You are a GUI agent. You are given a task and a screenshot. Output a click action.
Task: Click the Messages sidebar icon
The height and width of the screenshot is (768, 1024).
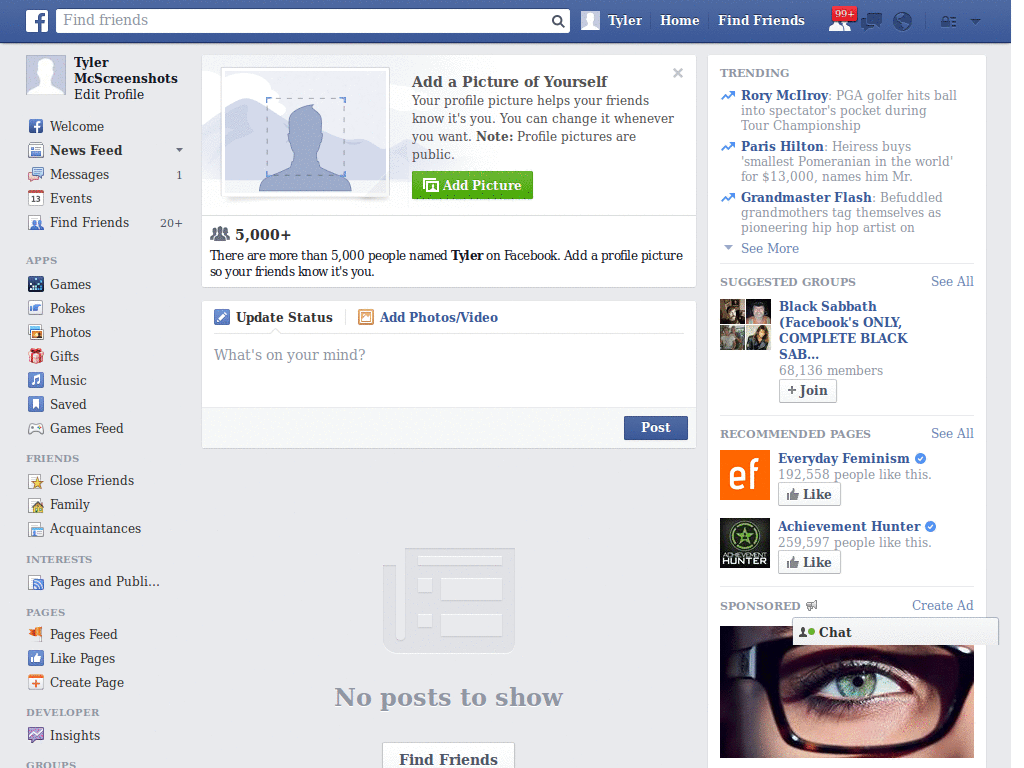[x=36, y=174]
